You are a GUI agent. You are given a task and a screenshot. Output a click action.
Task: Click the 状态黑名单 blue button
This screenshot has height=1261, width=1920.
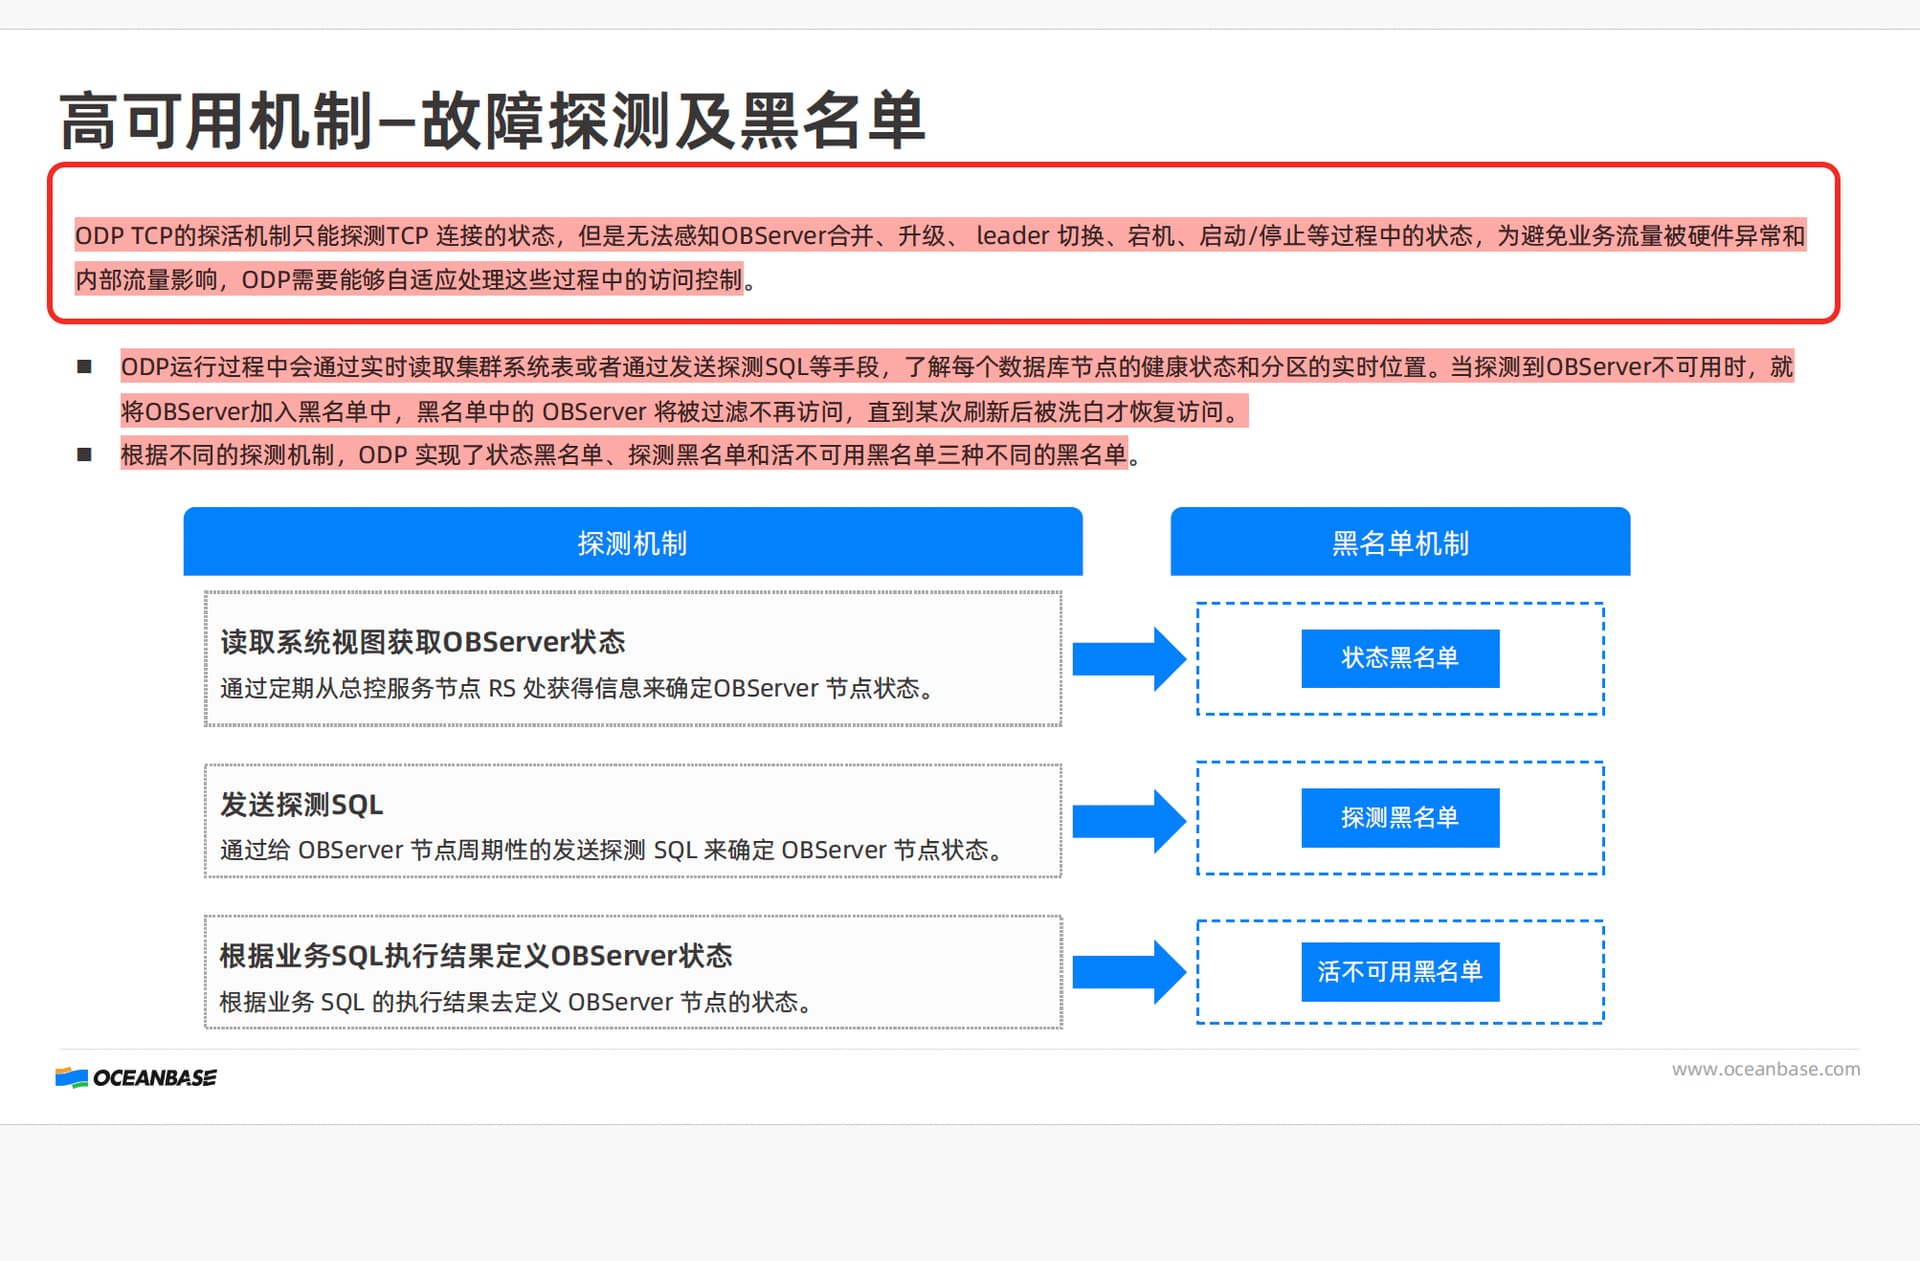pos(1399,658)
